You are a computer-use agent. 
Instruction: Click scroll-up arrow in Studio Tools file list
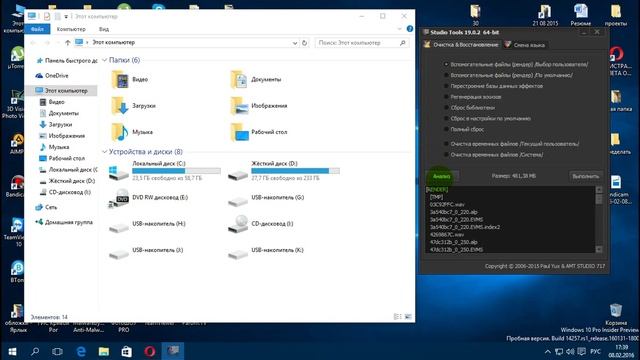(599, 190)
